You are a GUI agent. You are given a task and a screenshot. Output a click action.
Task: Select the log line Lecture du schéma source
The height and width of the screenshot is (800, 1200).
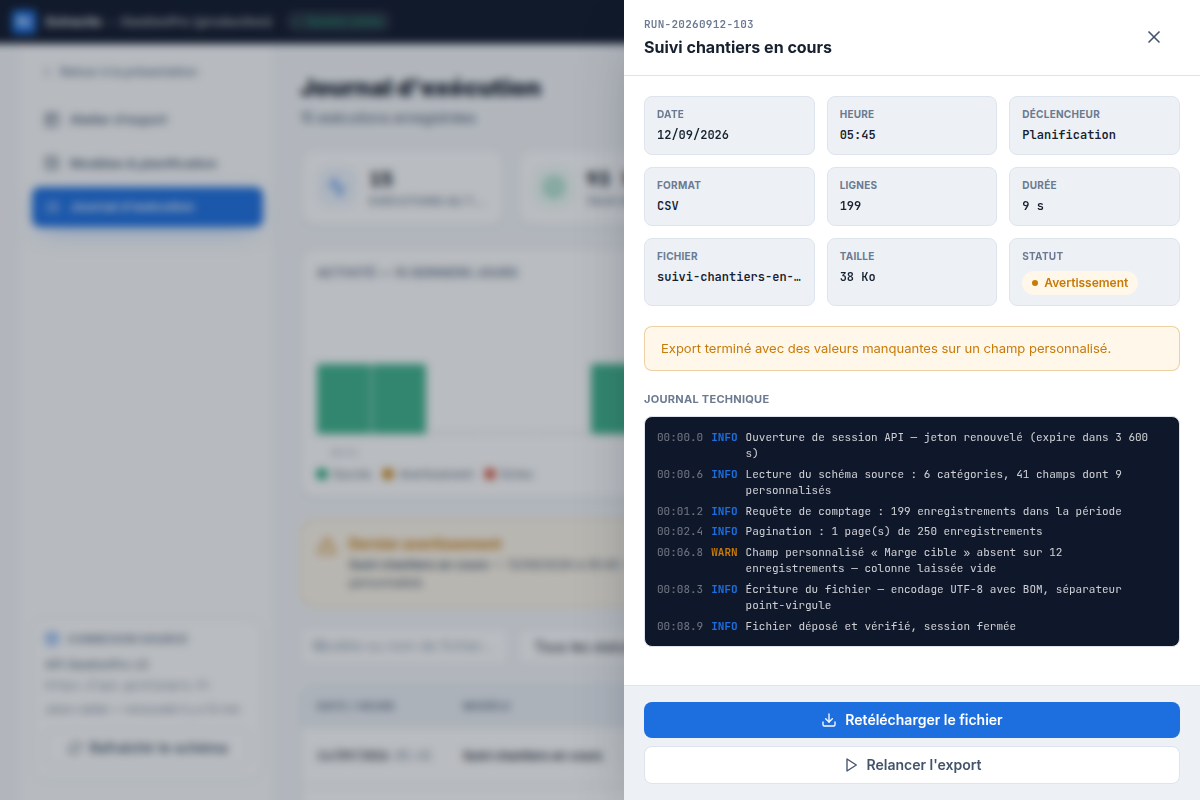[912, 482]
